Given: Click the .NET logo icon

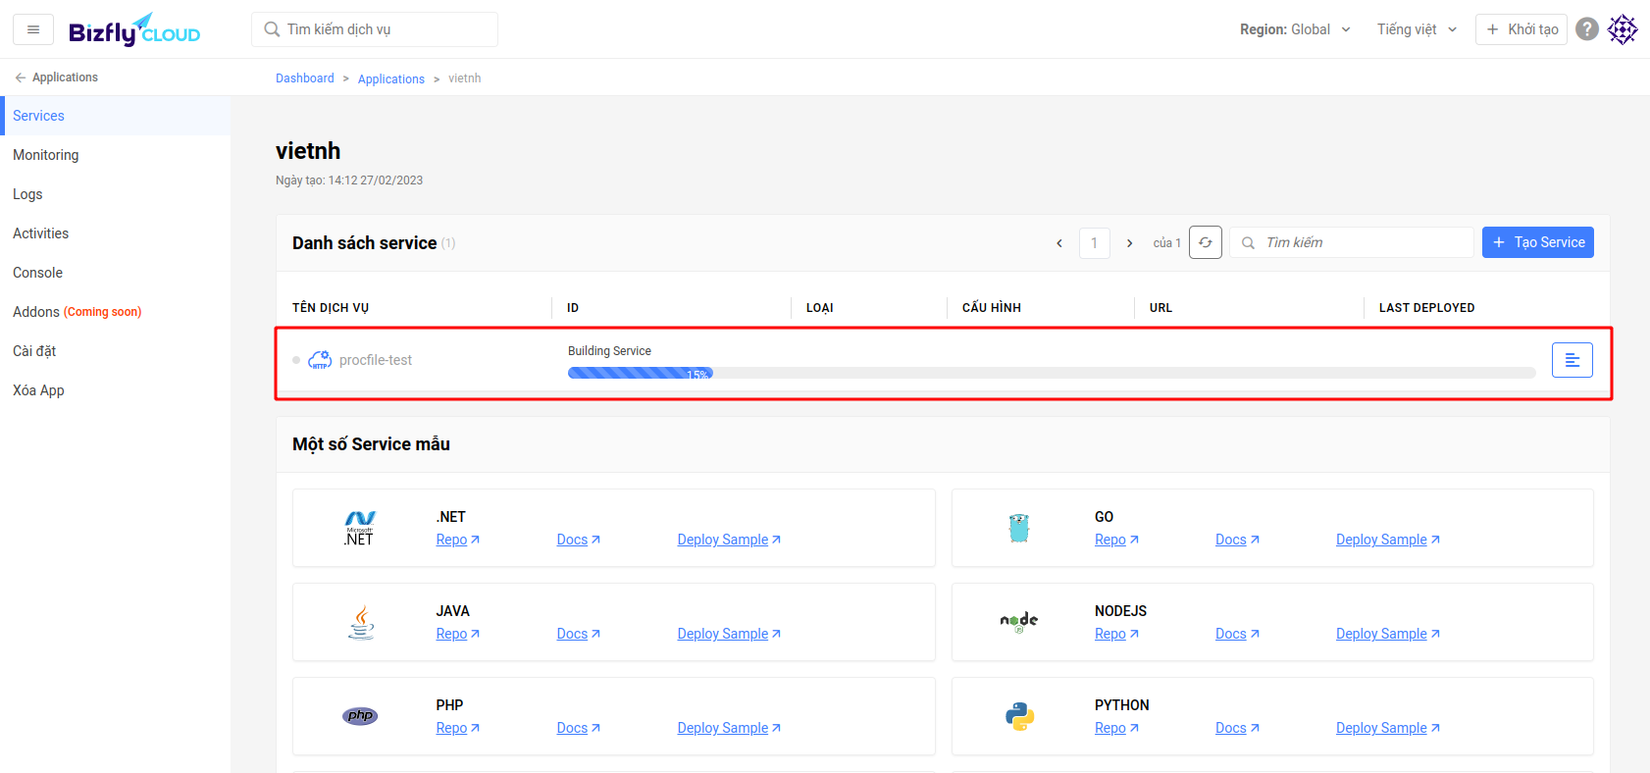Looking at the screenshot, I should click(x=360, y=528).
